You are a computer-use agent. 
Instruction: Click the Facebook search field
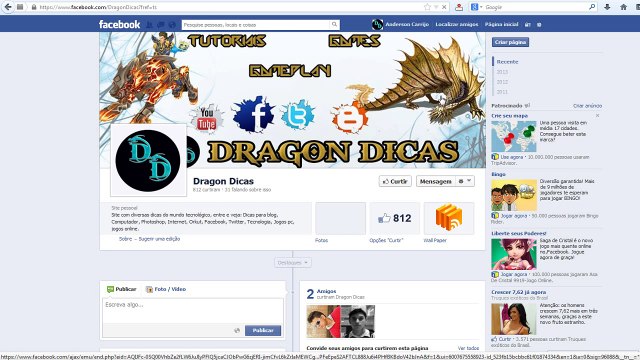[x=256, y=25]
